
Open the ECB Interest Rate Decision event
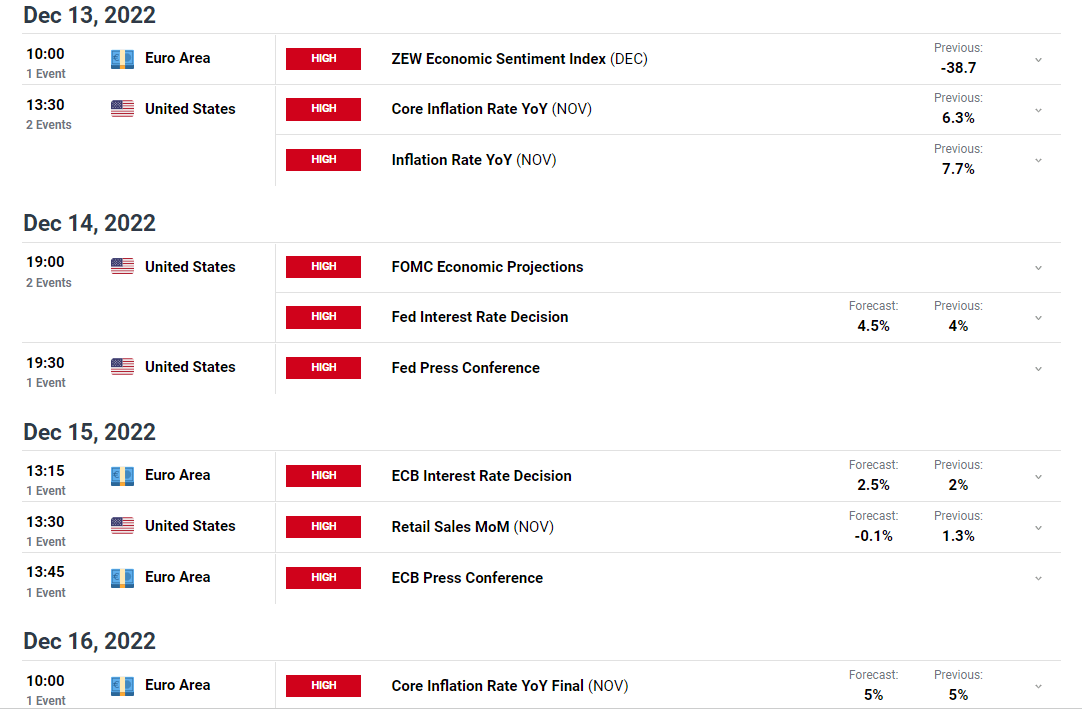[x=482, y=476]
